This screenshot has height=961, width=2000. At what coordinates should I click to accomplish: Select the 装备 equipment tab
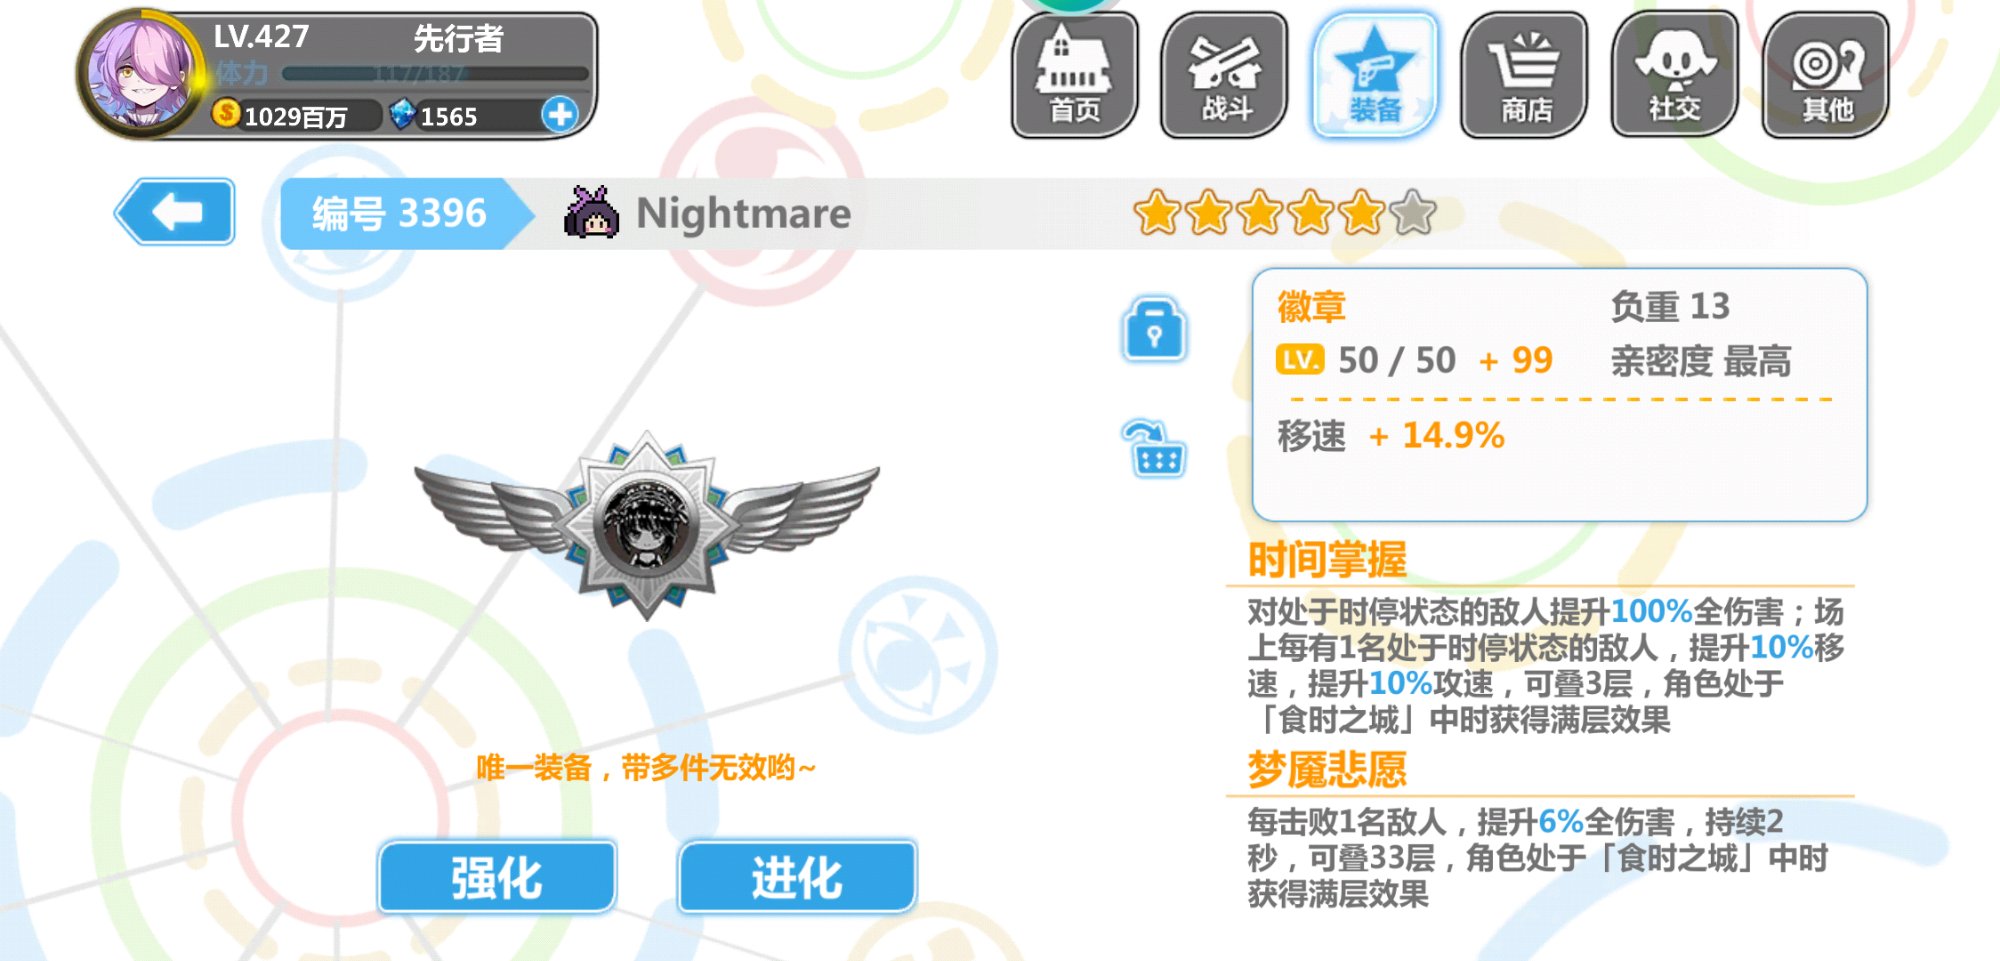click(x=1375, y=75)
